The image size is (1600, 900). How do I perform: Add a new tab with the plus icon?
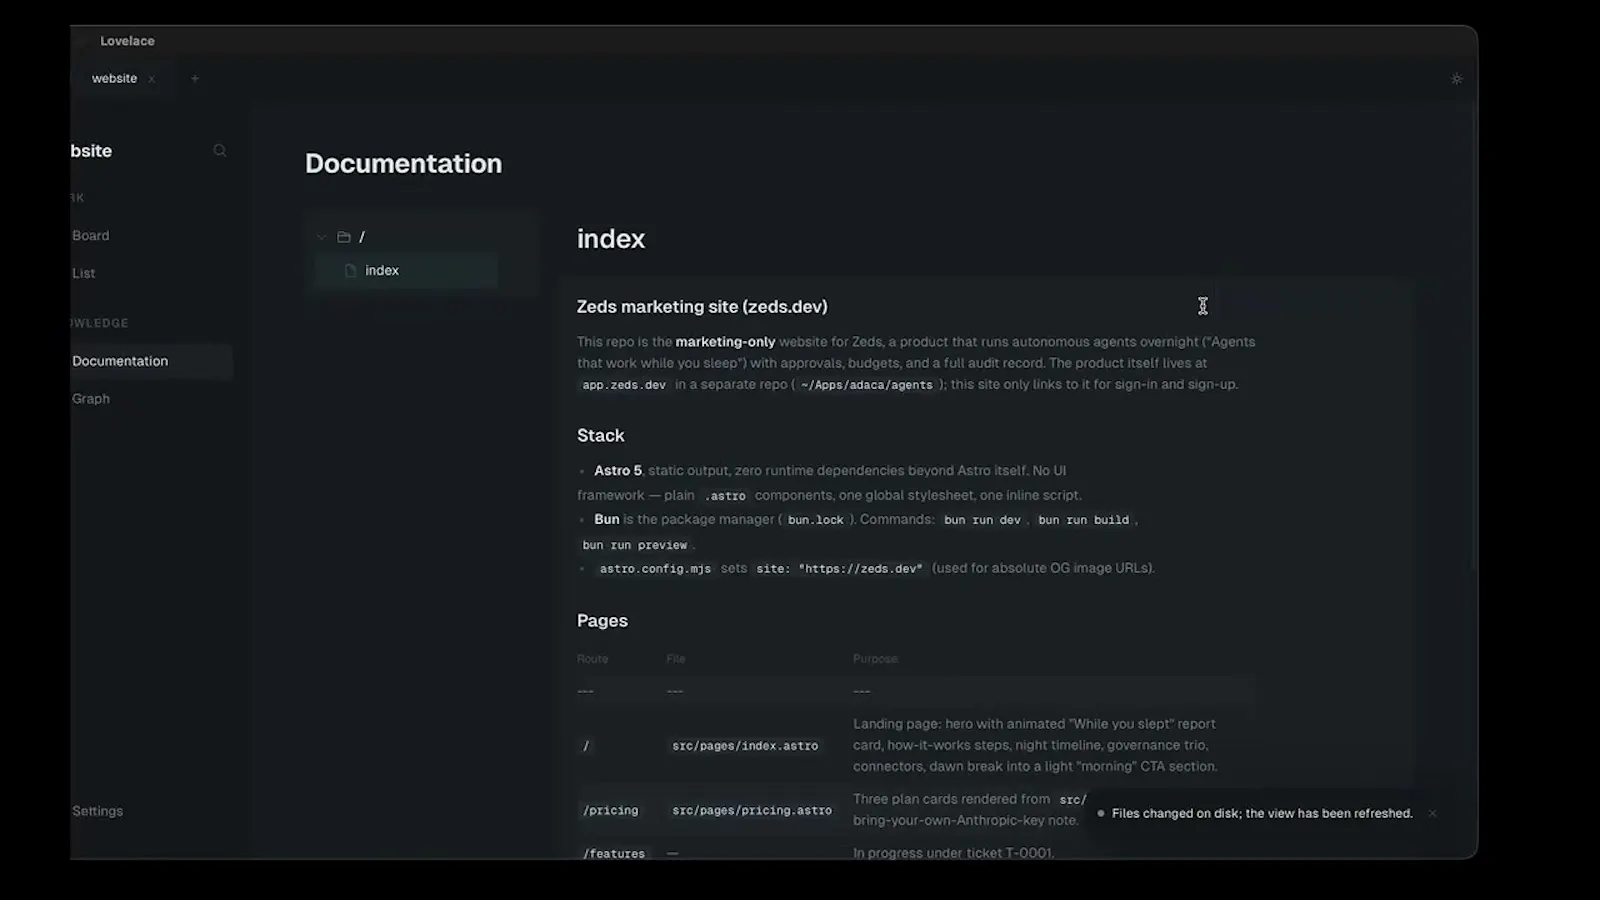click(x=195, y=79)
